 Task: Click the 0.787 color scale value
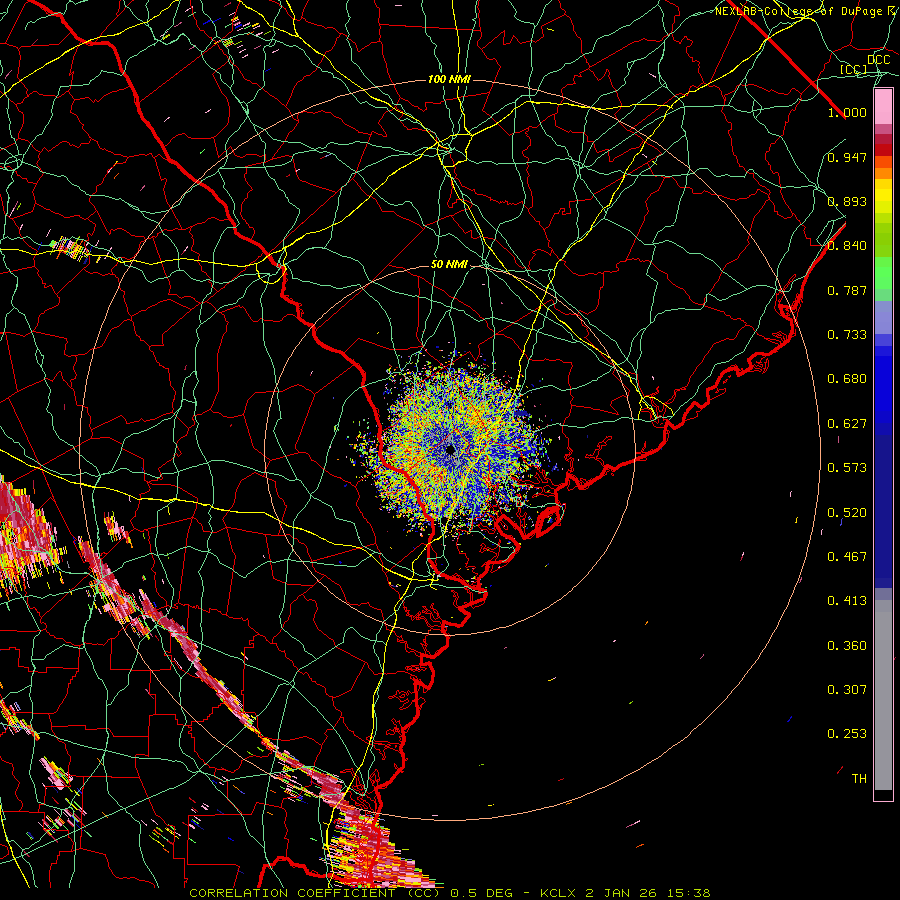[847, 290]
